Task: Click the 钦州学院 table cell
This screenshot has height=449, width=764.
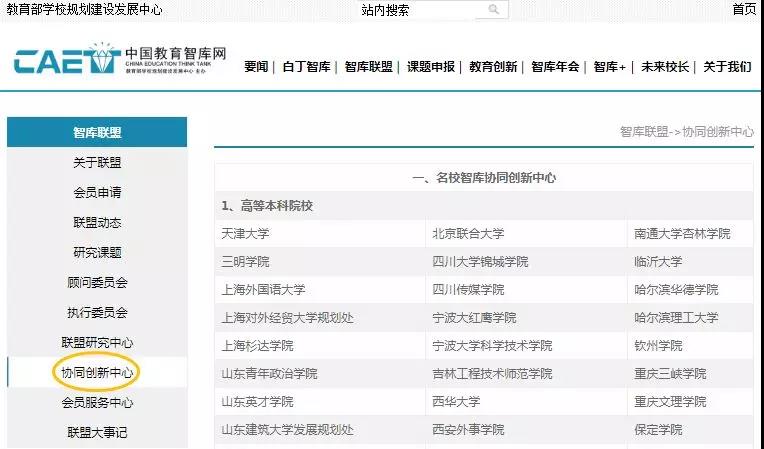Action: (690, 346)
